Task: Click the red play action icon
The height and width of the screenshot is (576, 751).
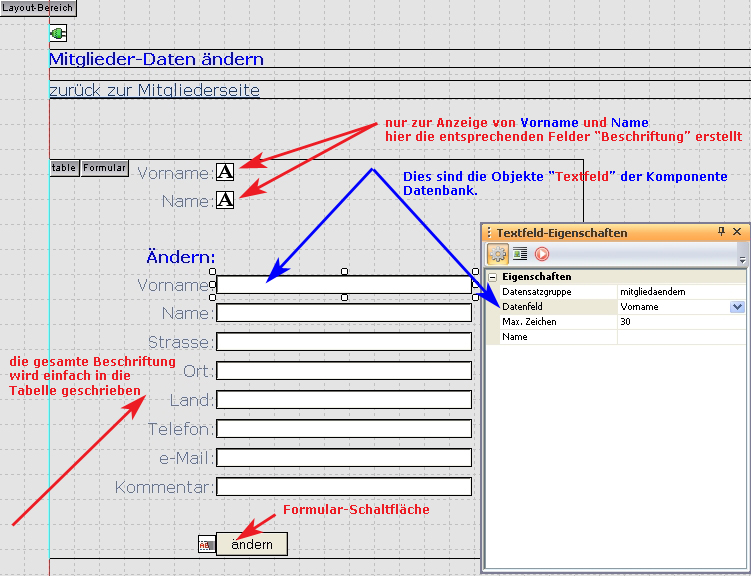Action: coord(542,254)
